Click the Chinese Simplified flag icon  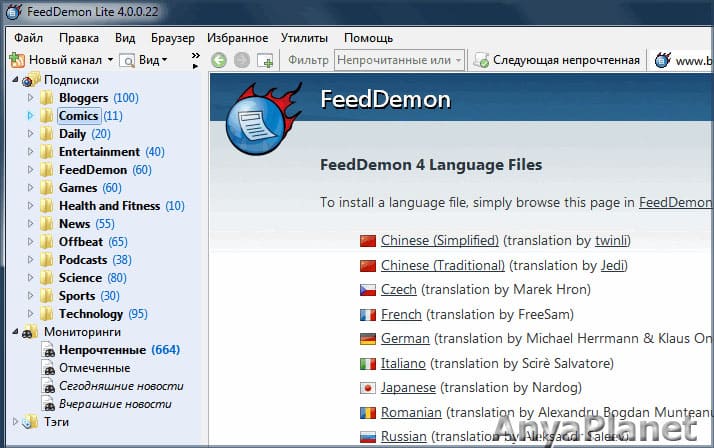click(367, 240)
